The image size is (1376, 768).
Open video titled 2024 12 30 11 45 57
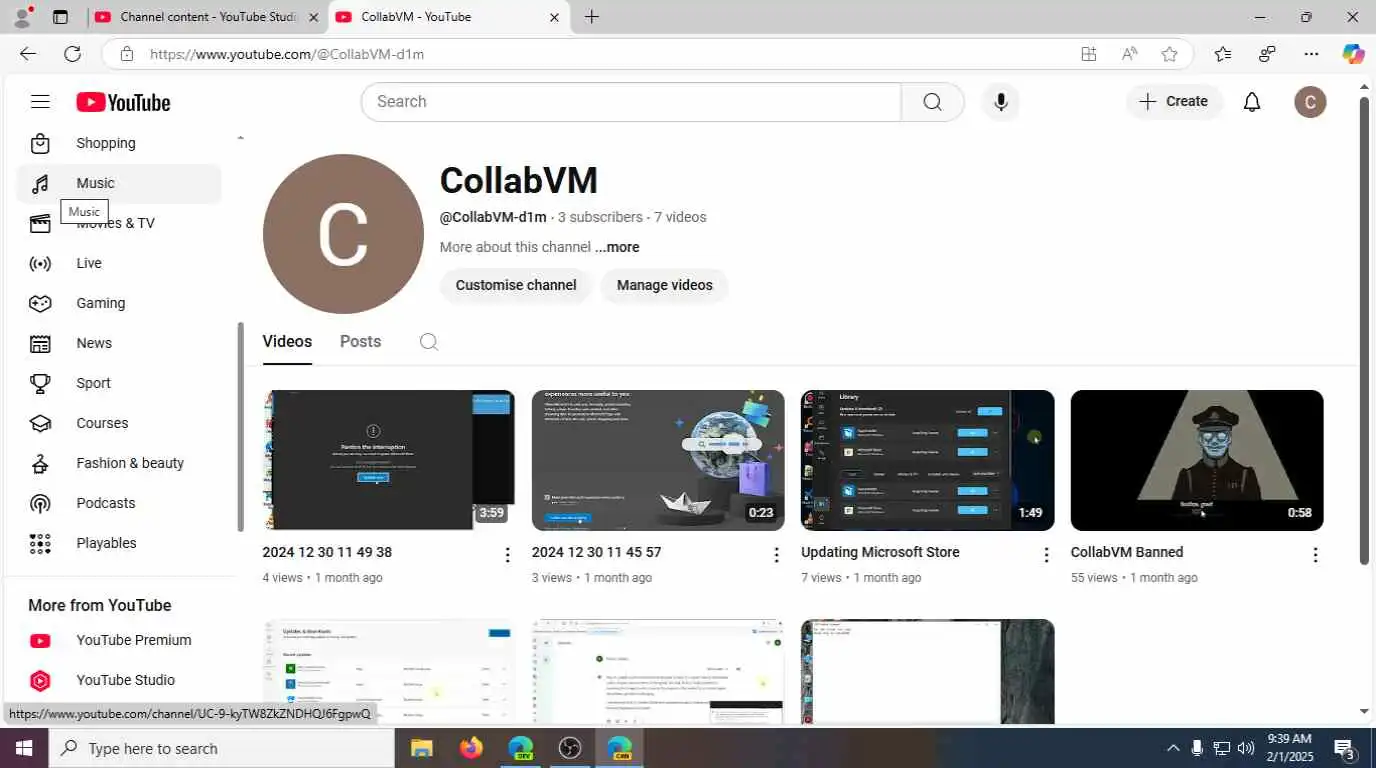coord(596,552)
